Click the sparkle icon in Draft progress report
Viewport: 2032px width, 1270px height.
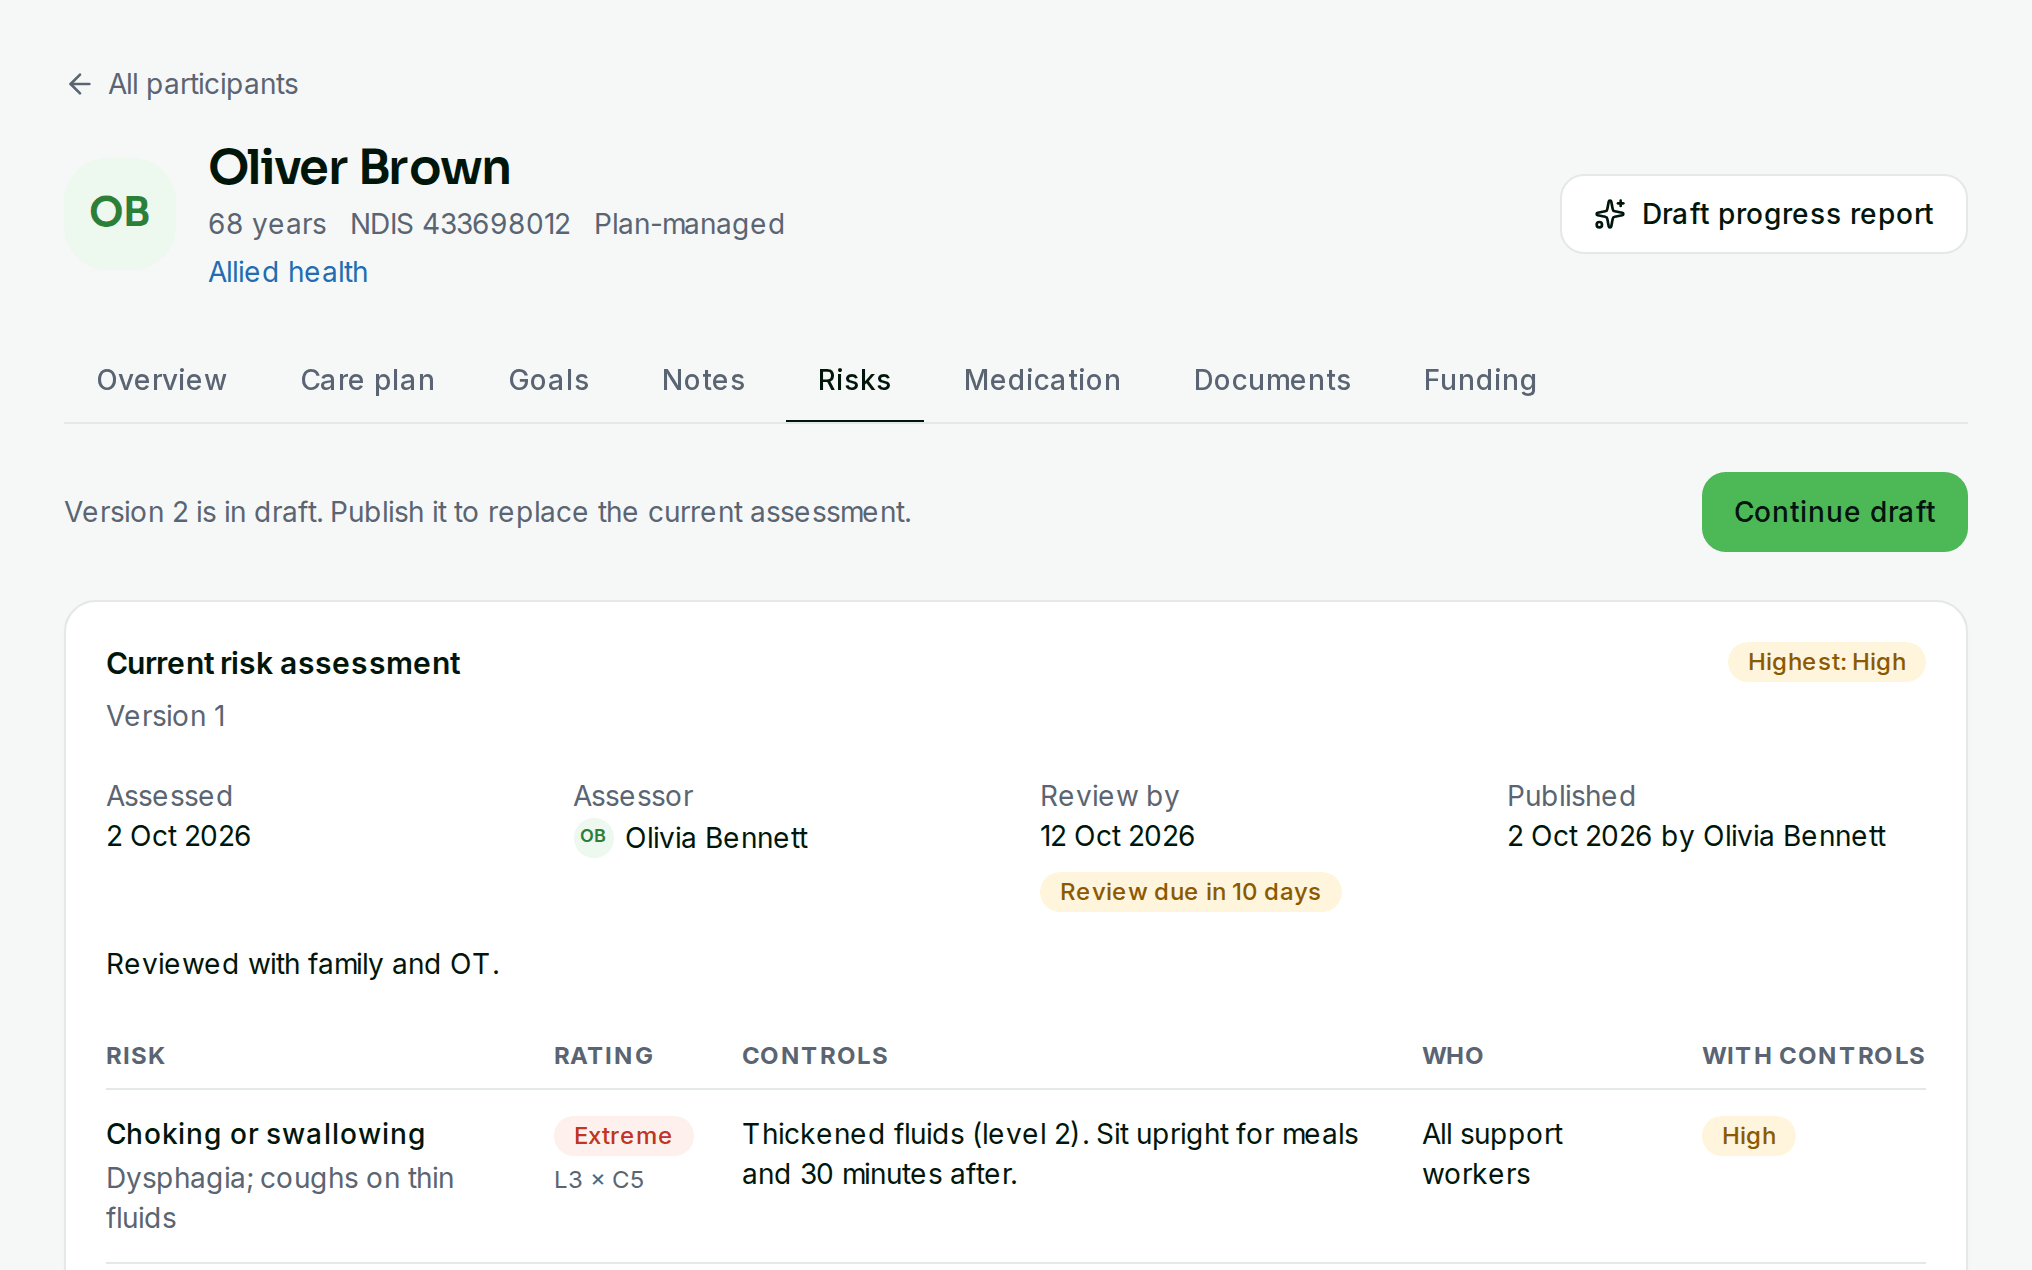pos(1609,214)
